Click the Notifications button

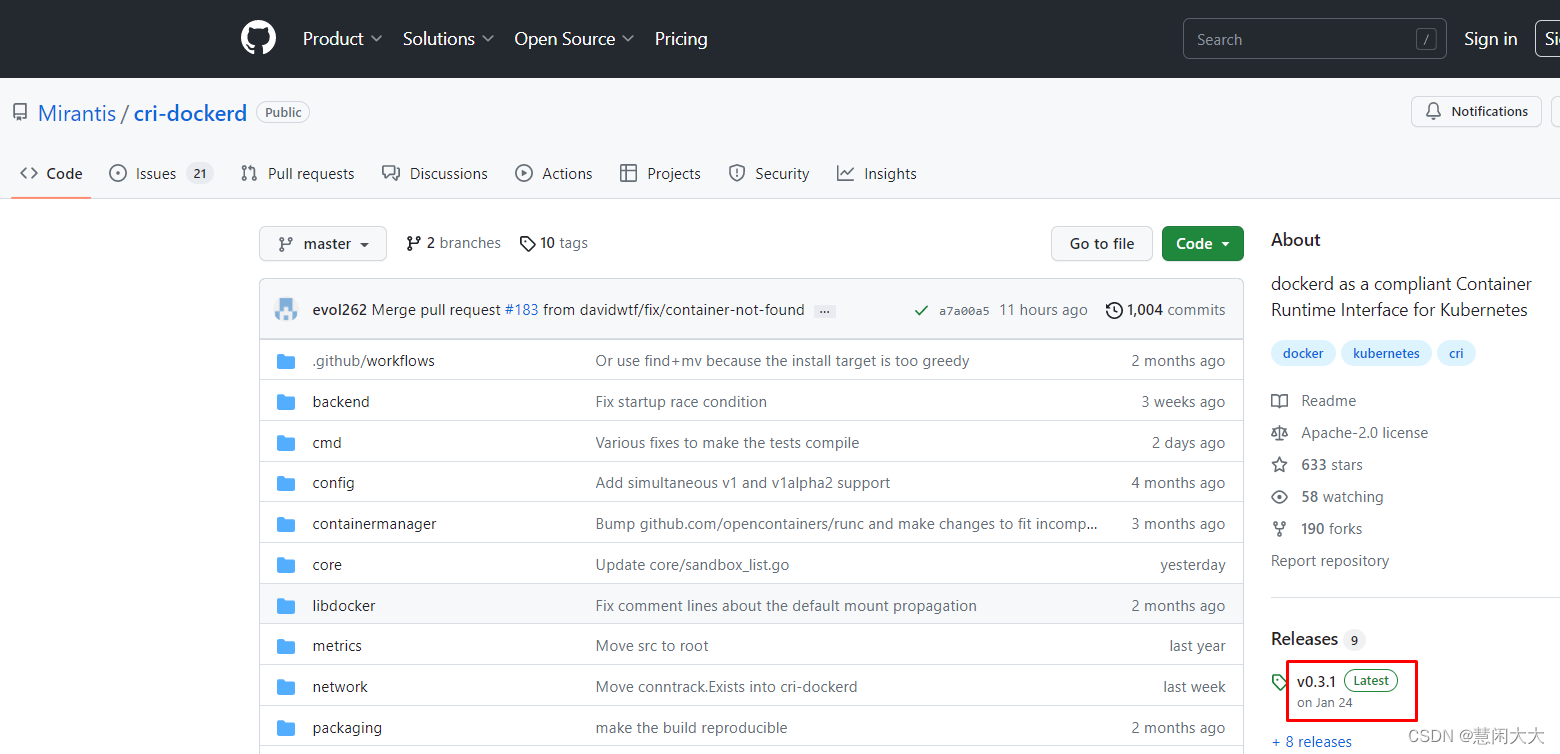(x=1476, y=111)
